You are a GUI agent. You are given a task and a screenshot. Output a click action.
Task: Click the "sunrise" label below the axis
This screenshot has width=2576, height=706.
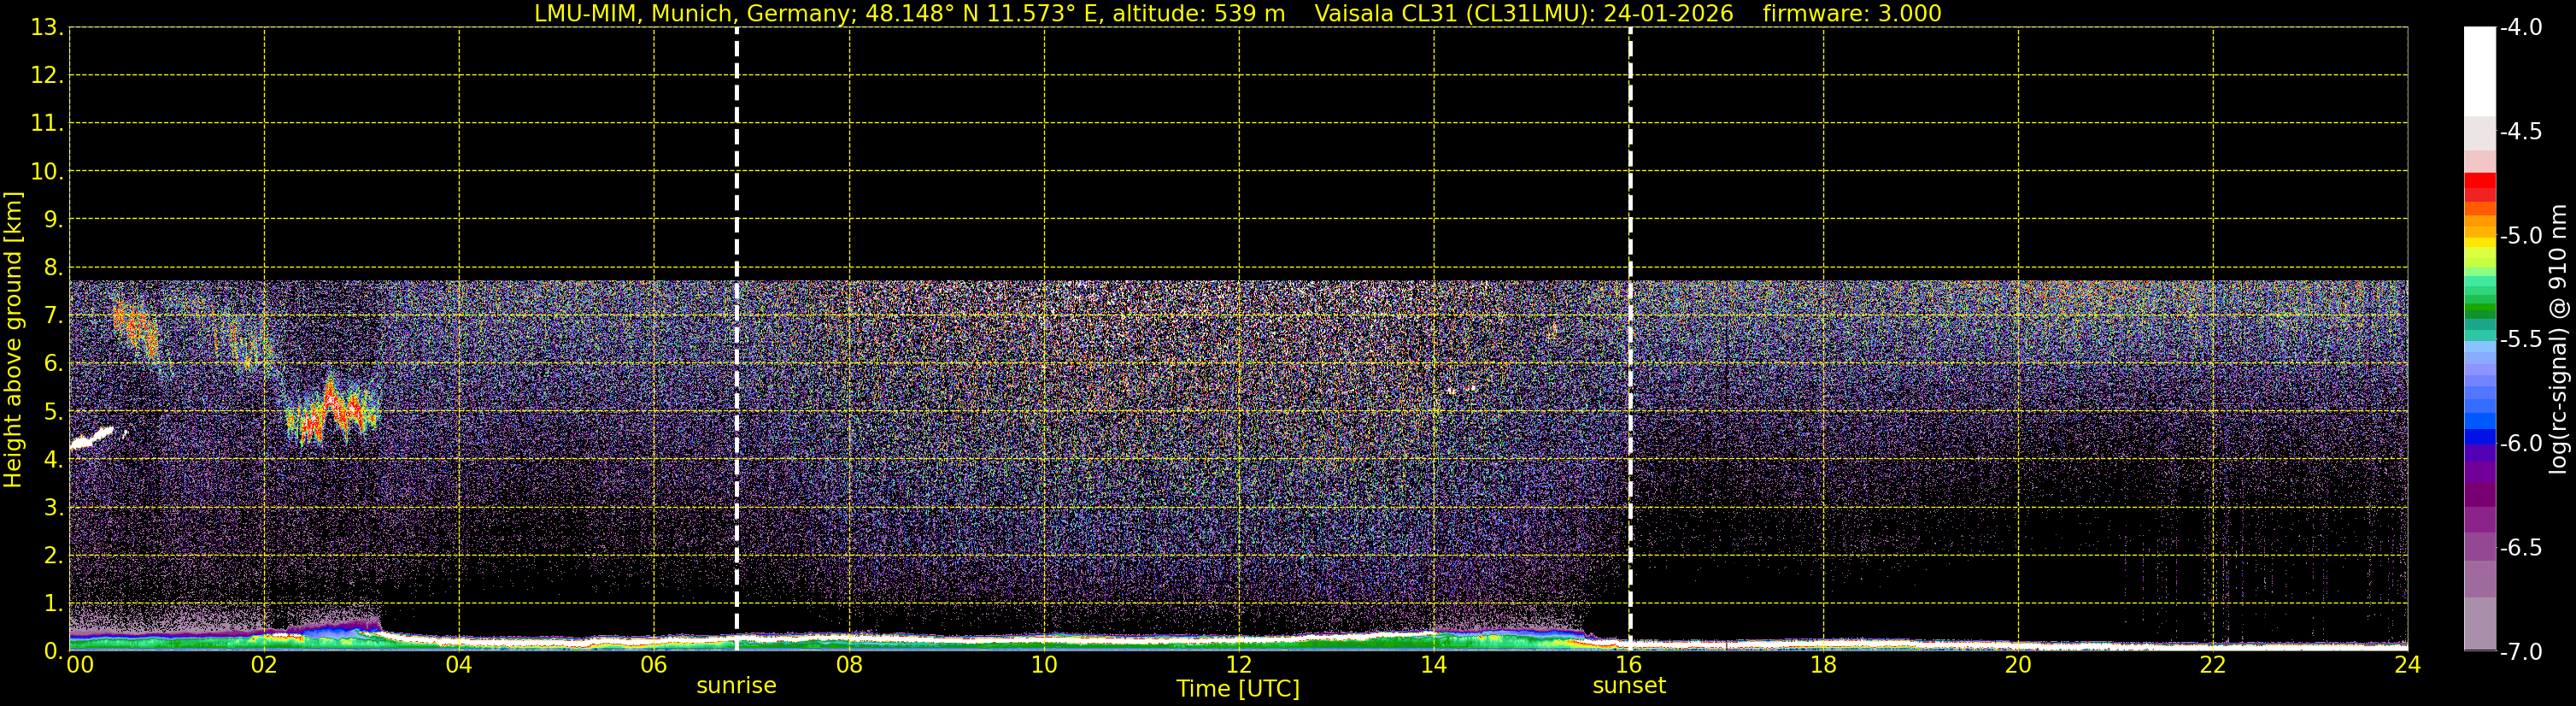[x=736, y=686]
